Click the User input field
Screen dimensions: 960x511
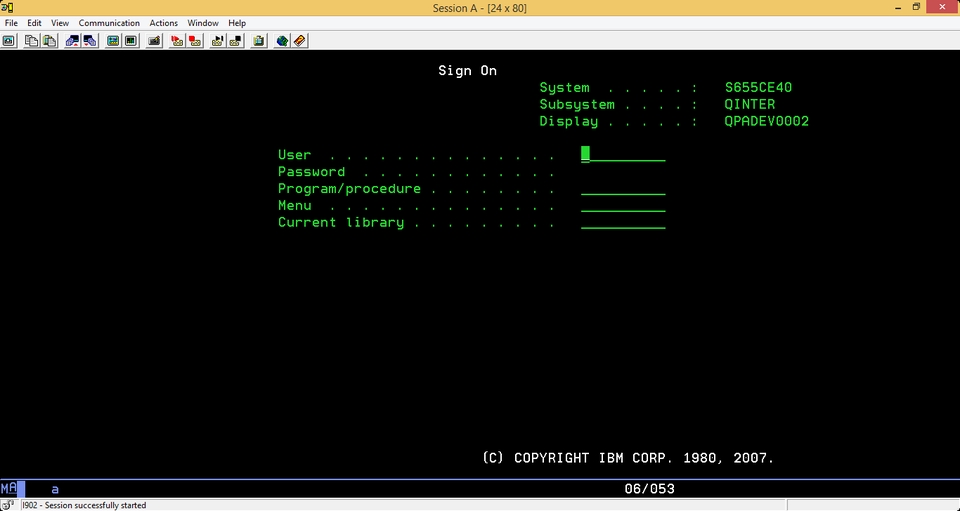tap(623, 154)
